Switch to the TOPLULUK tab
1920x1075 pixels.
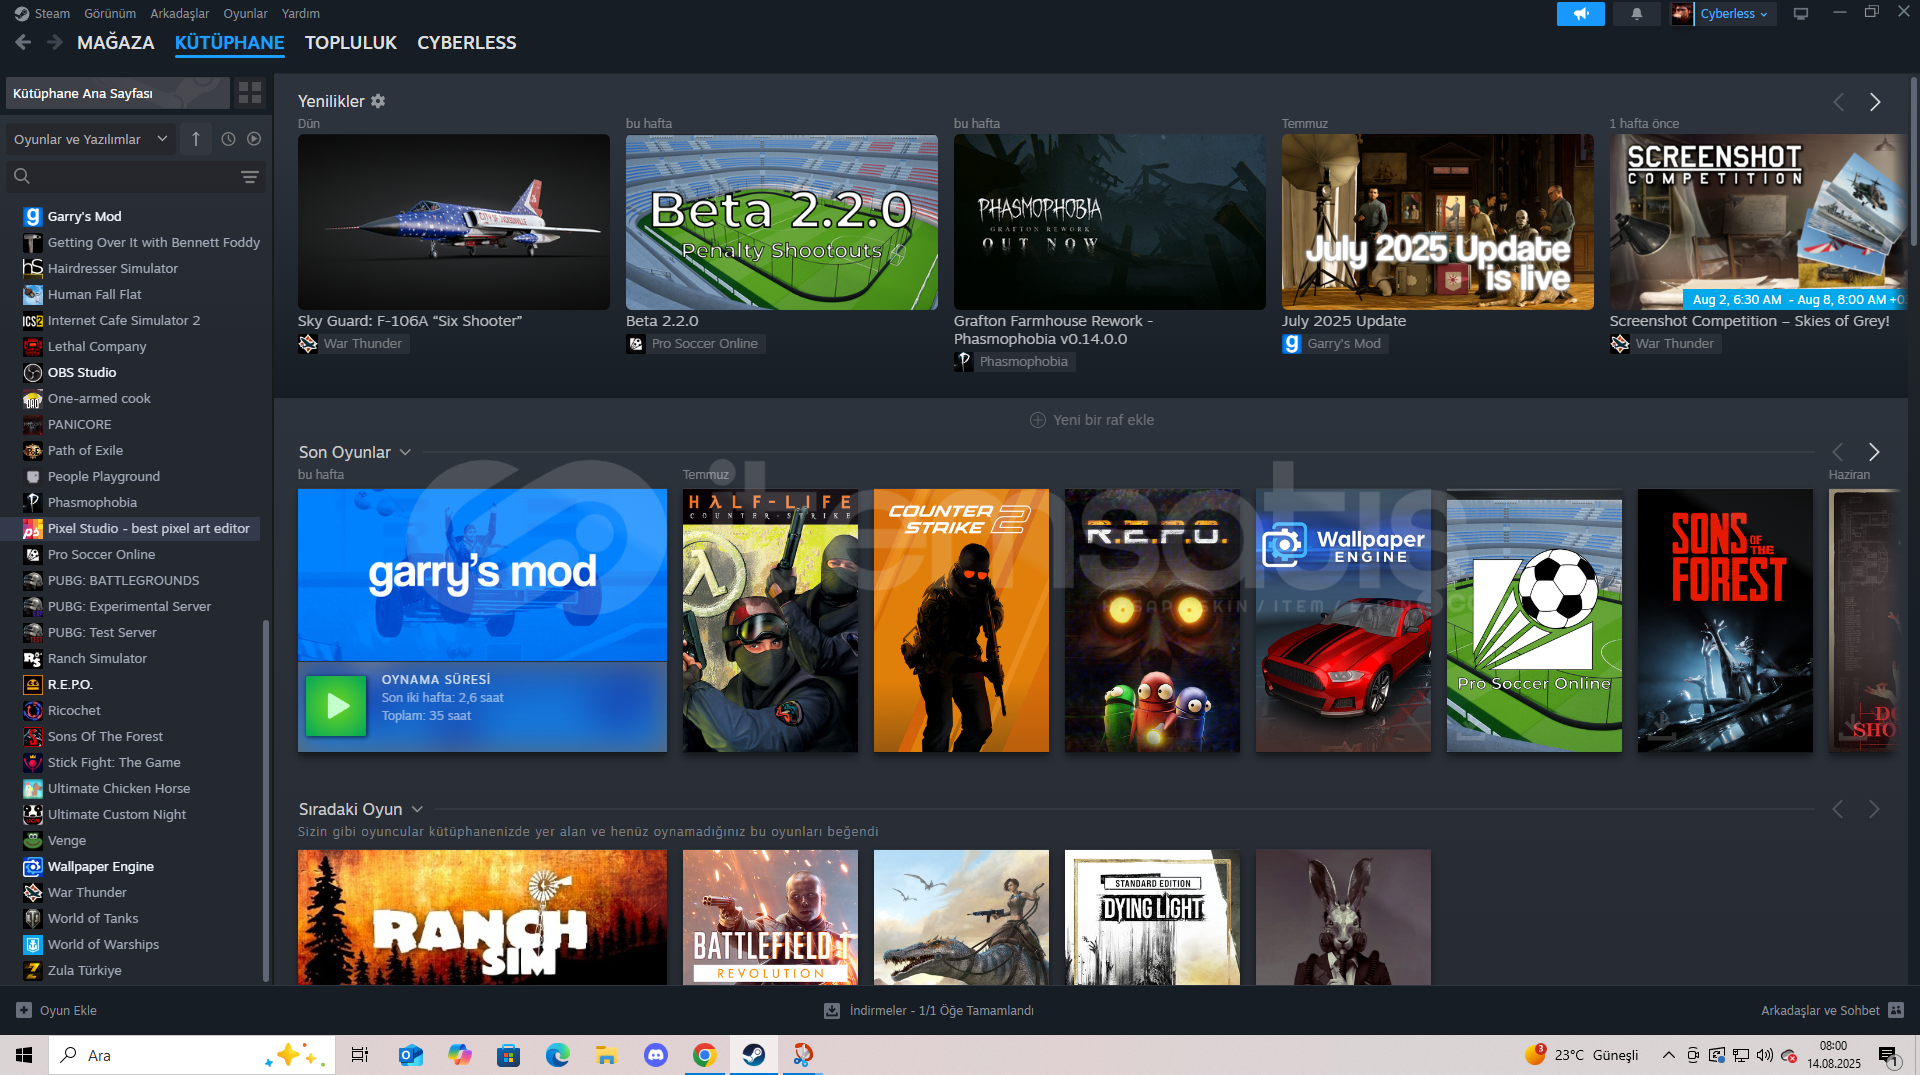click(350, 42)
